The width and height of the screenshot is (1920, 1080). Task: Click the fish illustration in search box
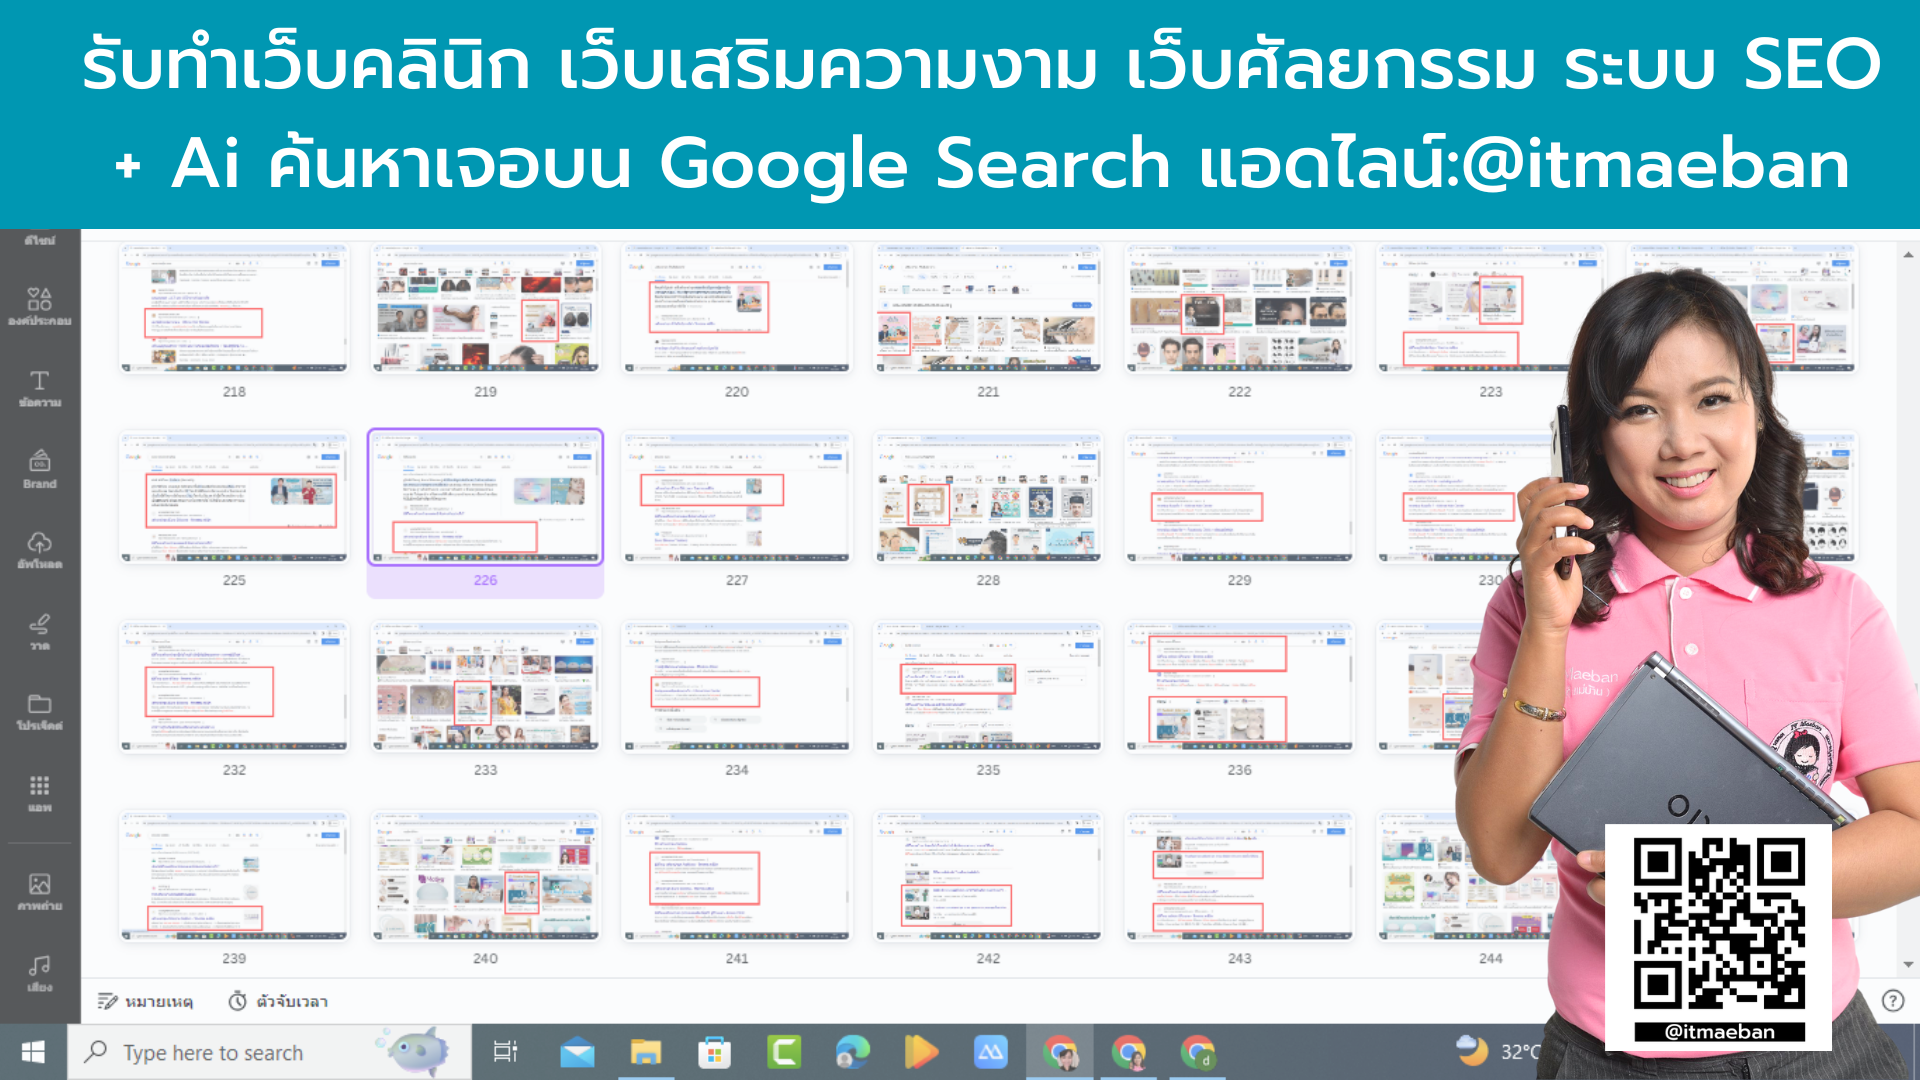pos(415,1051)
